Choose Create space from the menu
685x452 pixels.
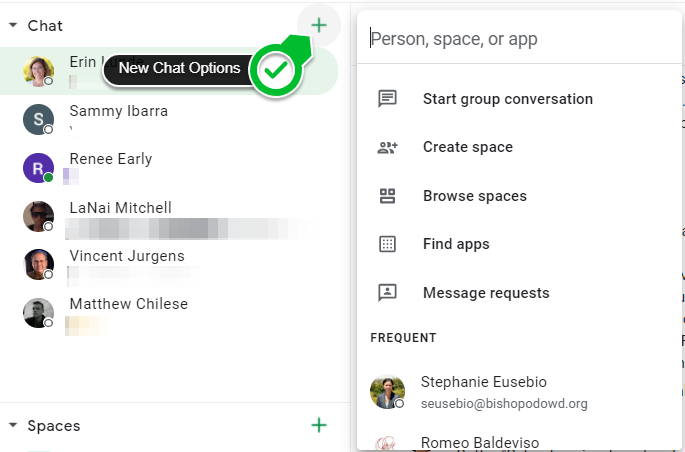pyautogui.click(x=467, y=147)
